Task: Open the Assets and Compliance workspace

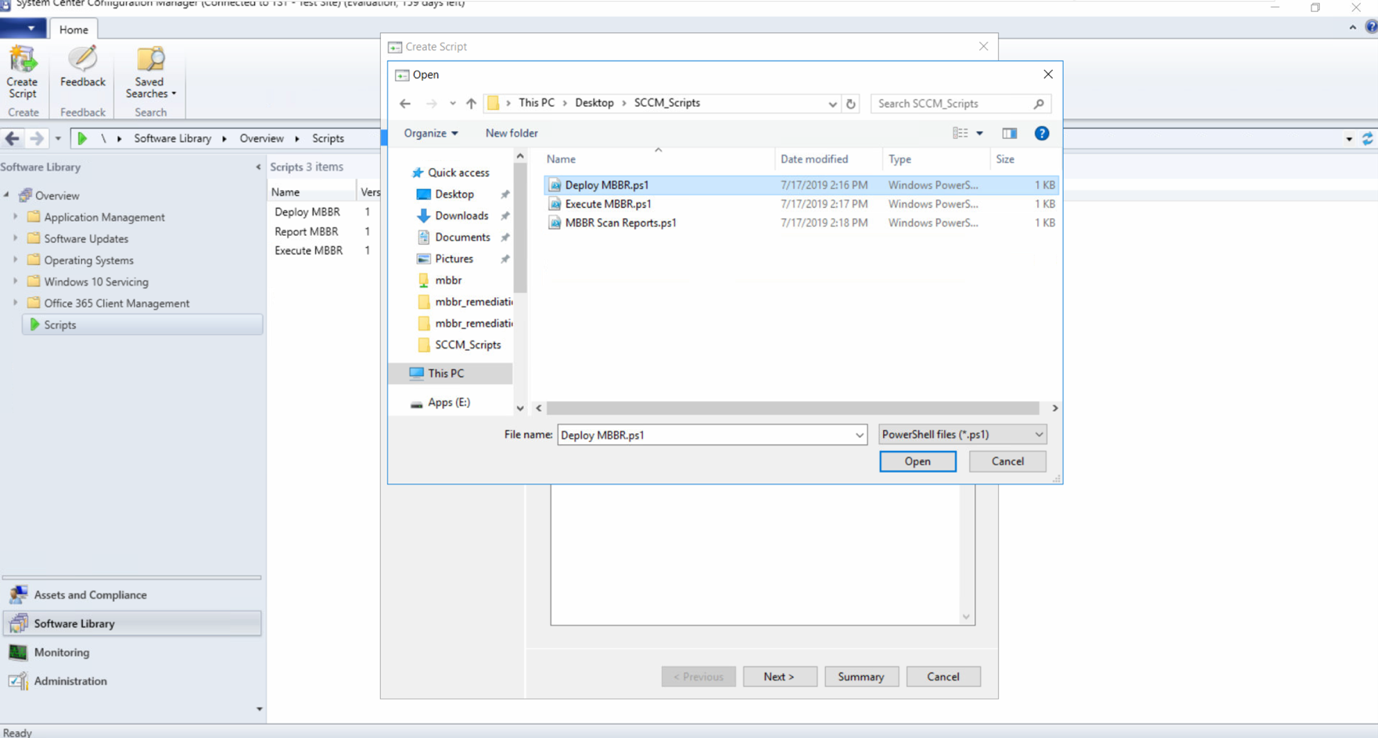Action: (132, 595)
